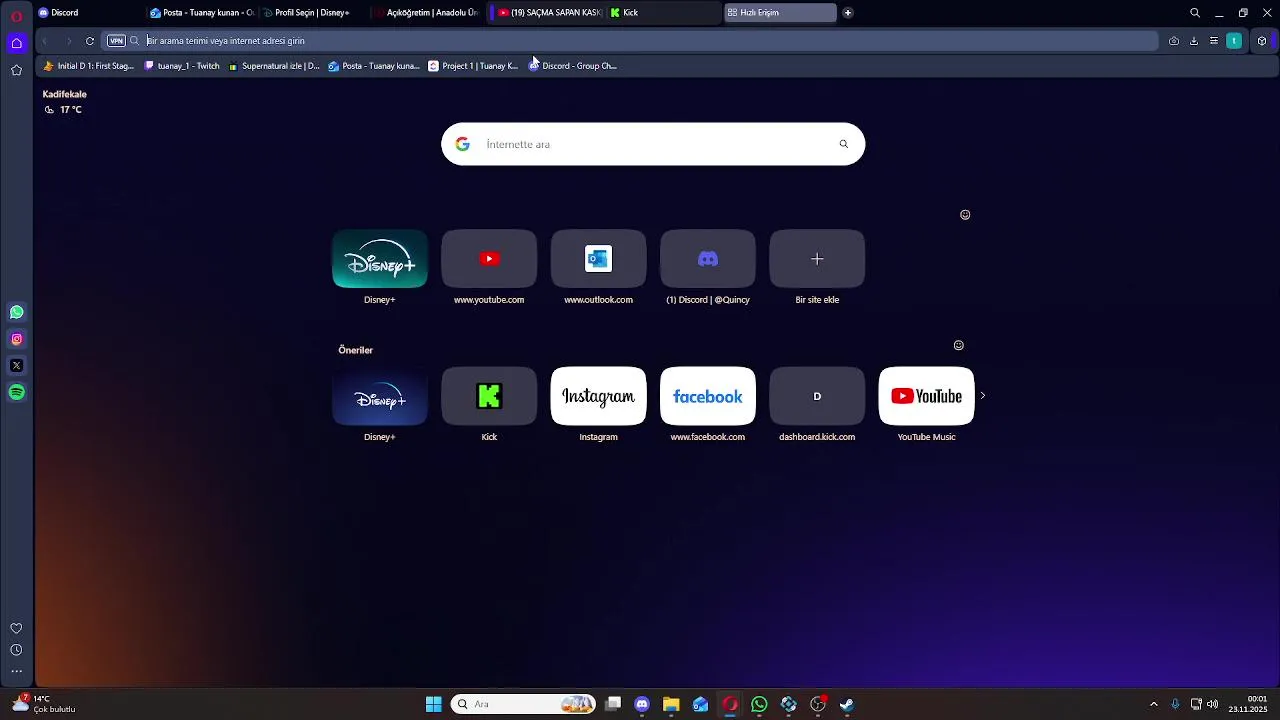This screenshot has width=1280, height=720.
Task: Open Steam from the Windows taskbar
Action: pos(847,704)
